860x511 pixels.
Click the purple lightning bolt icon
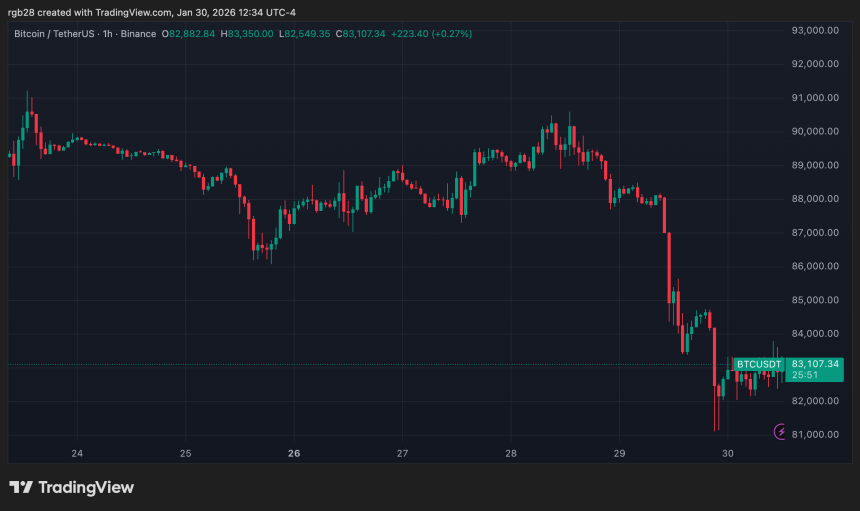(x=779, y=432)
